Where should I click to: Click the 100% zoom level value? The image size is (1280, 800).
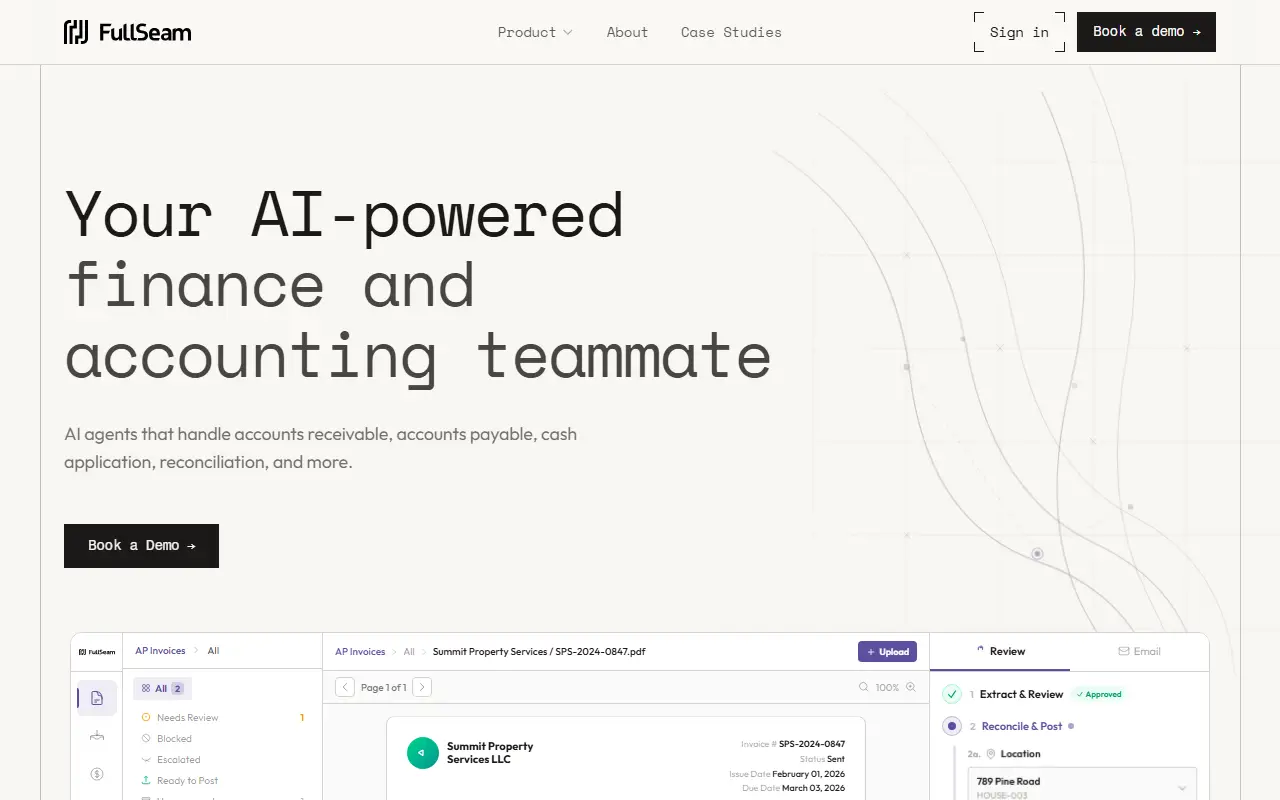click(x=887, y=687)
